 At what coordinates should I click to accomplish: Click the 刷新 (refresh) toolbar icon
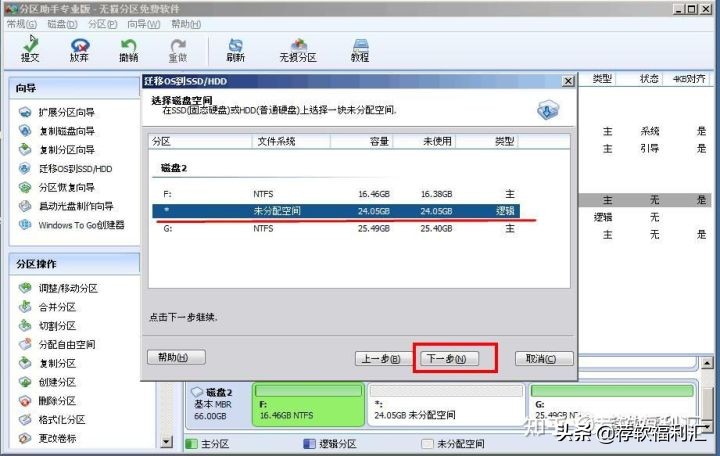point(236,50)
